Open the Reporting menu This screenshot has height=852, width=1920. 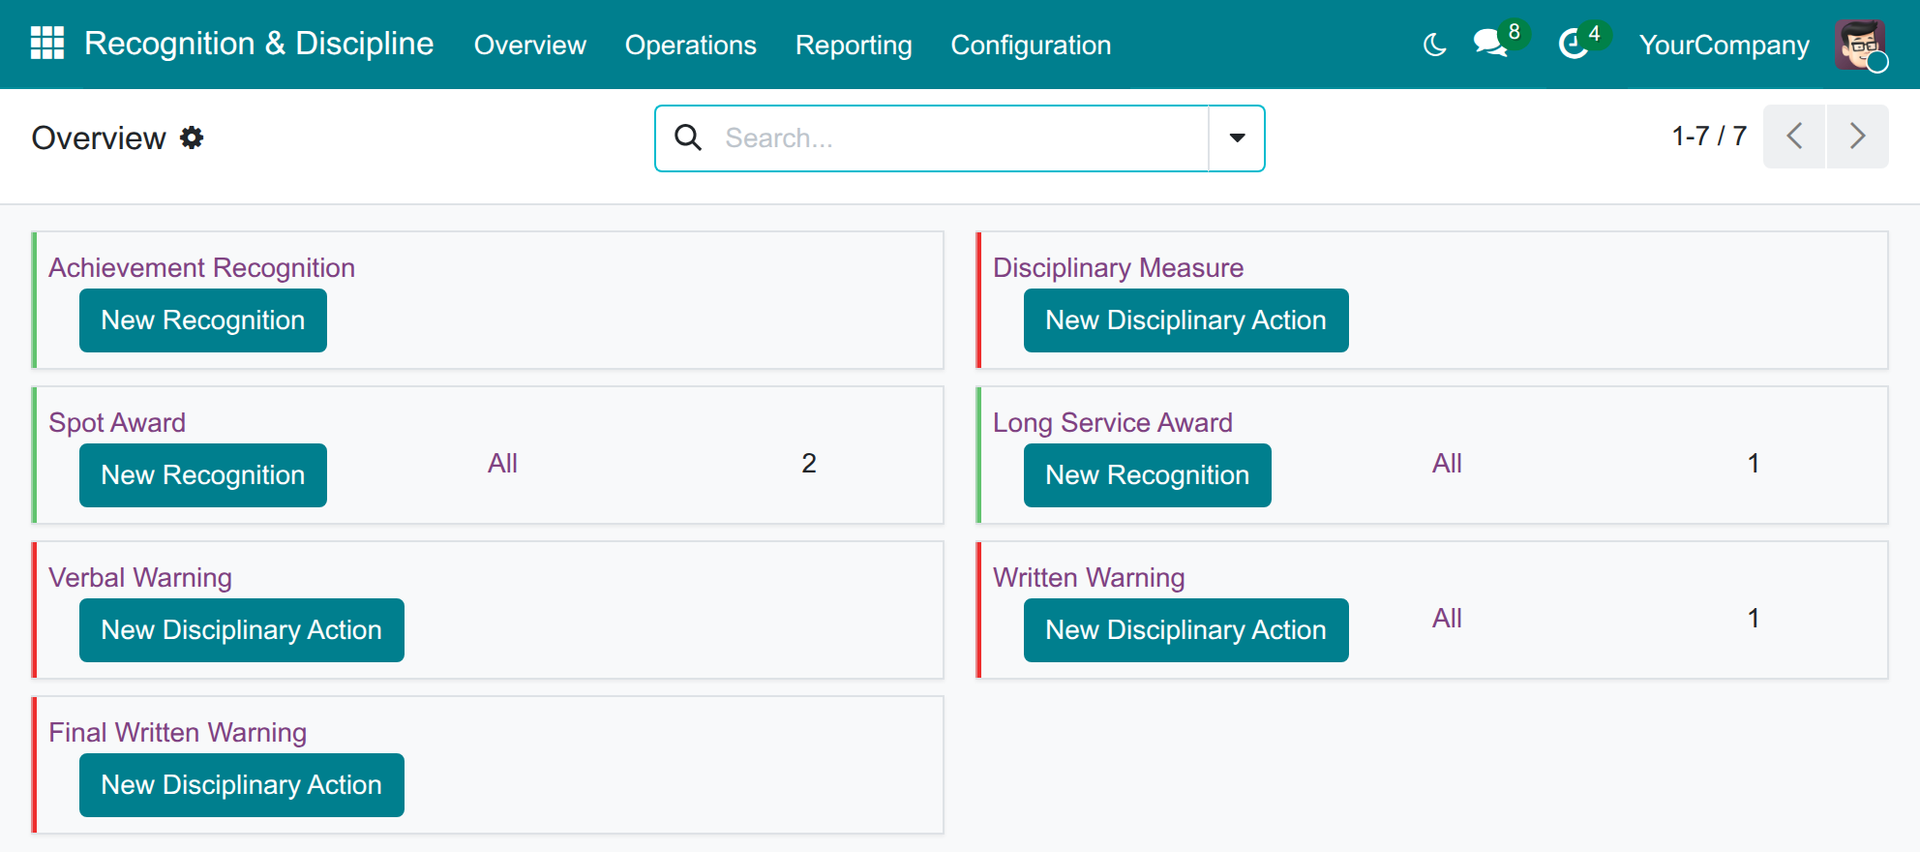tap(853, 45)
